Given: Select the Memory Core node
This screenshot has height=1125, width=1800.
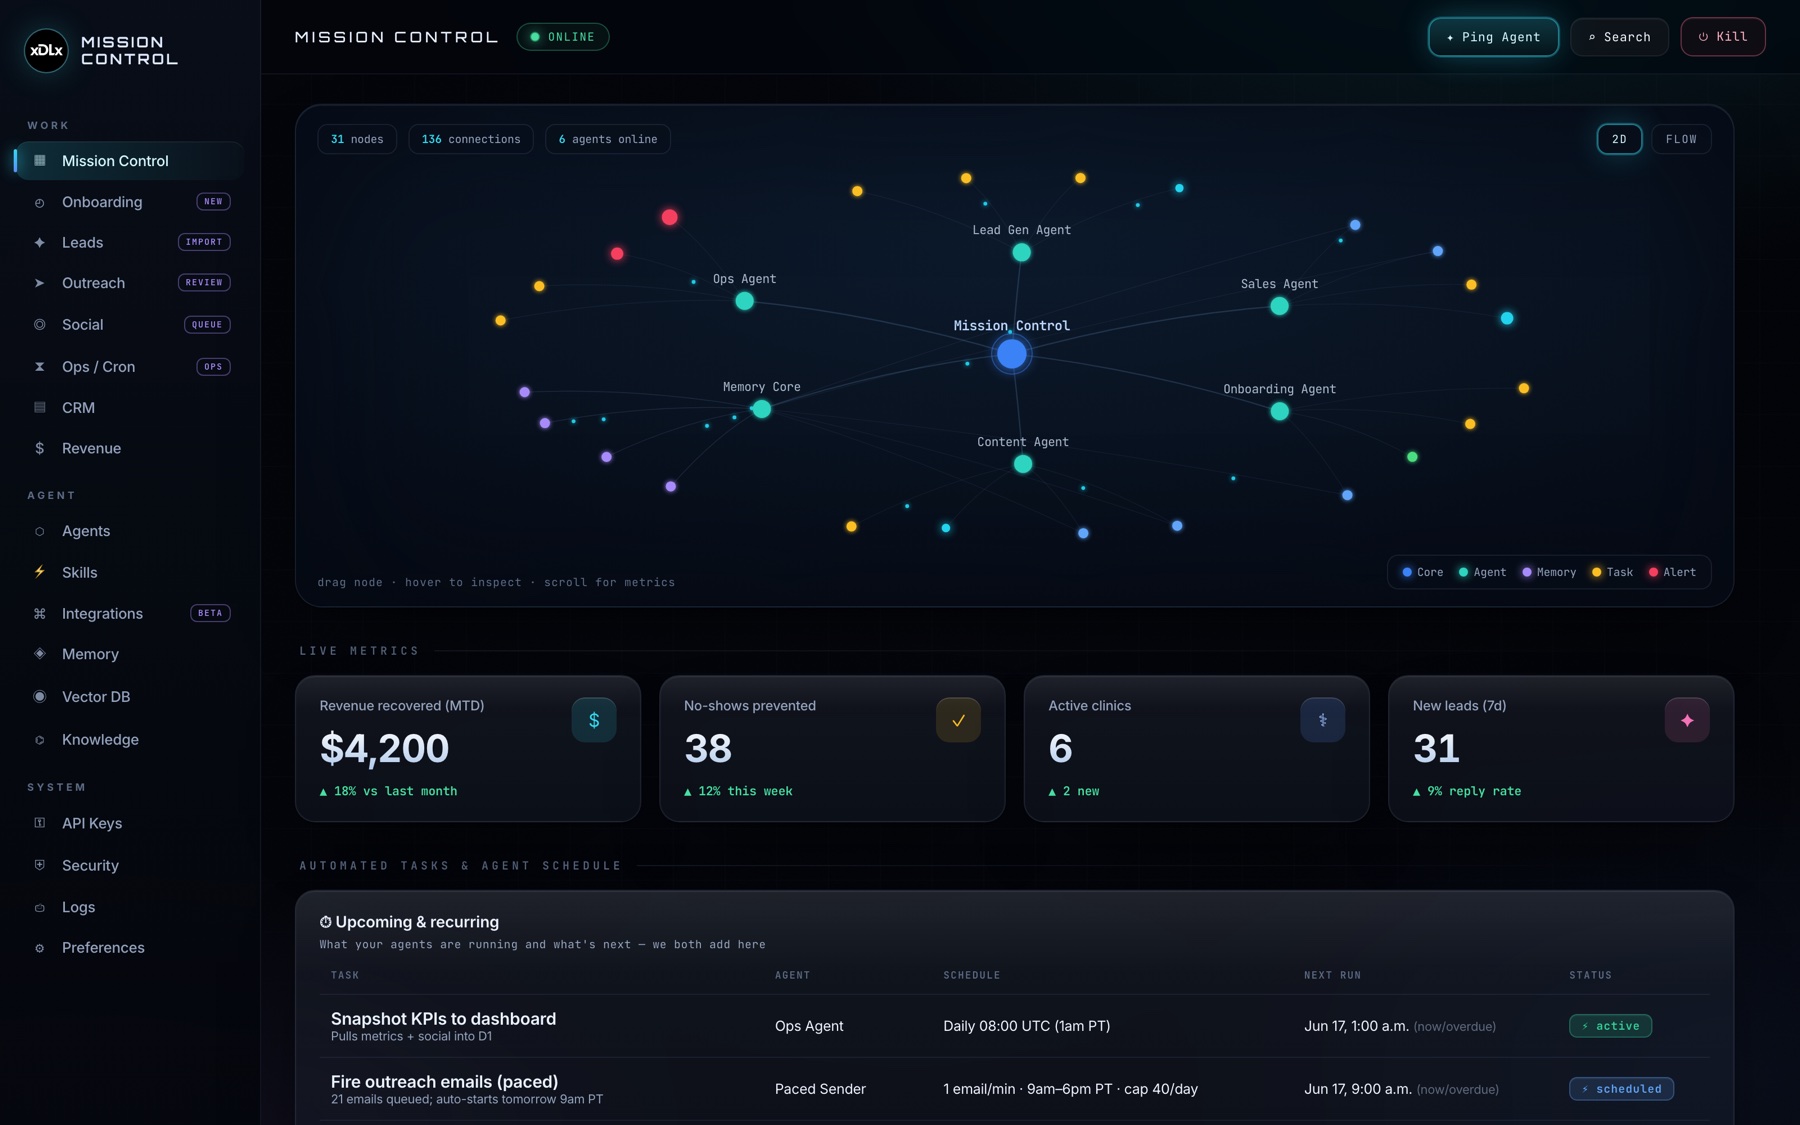Looking at the screenshot, I should click(761, 409).
